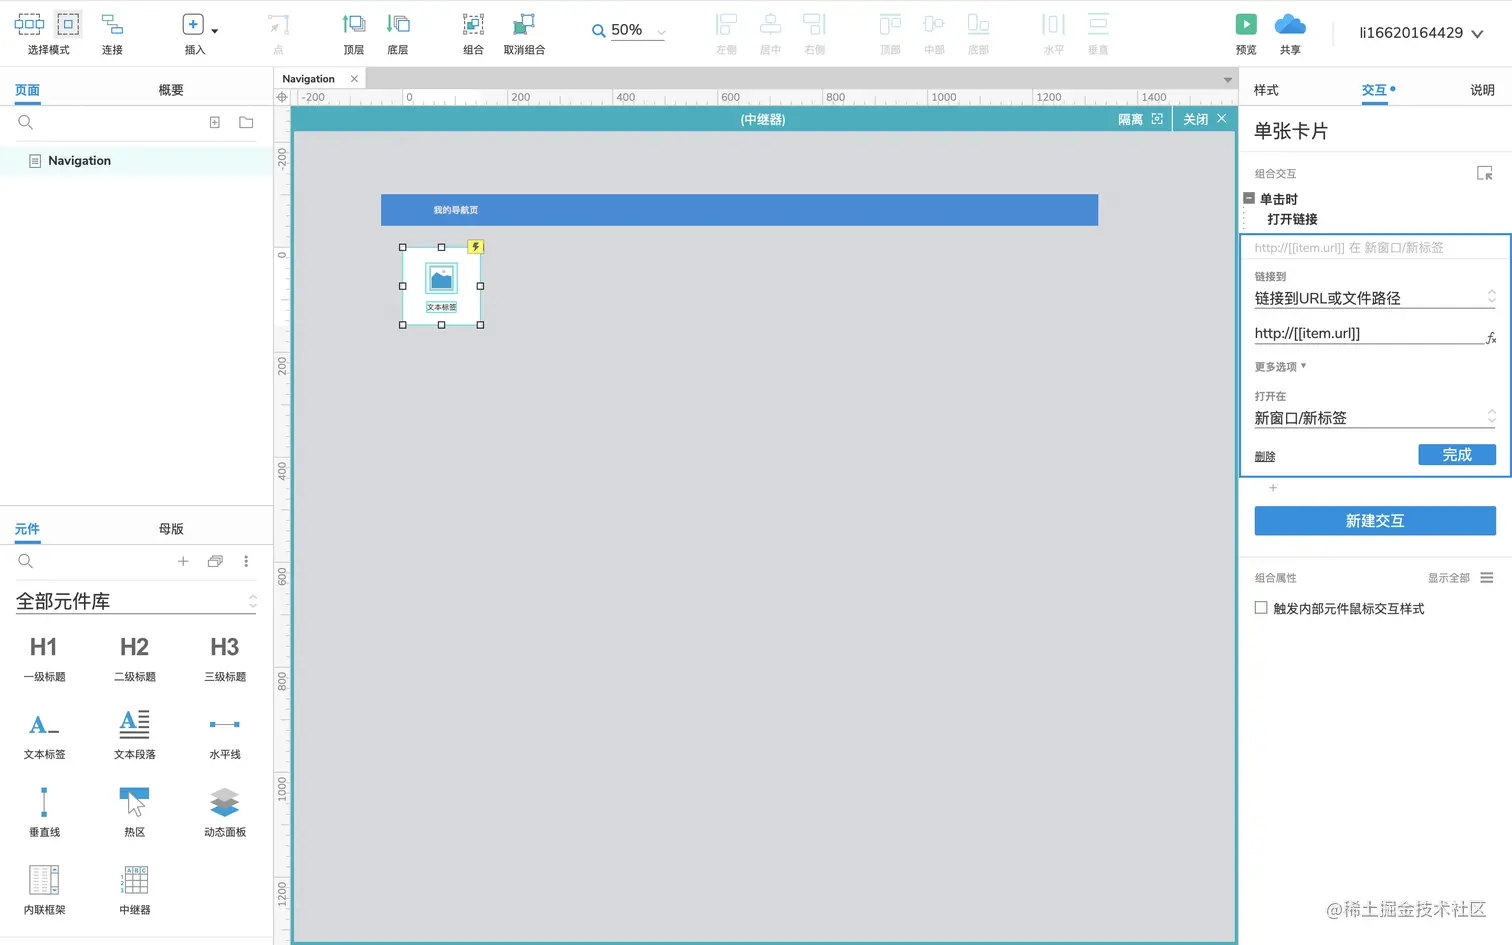Image resolution: width=1512 pixels, height=945 pixels.
Task: Pick the Repeater (中继器) widget
Action: point(134,891)
